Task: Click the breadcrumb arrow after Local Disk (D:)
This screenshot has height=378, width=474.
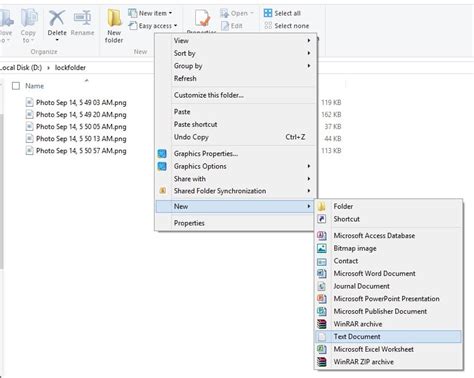Action: pyautogui.click(x=48, y=68)
